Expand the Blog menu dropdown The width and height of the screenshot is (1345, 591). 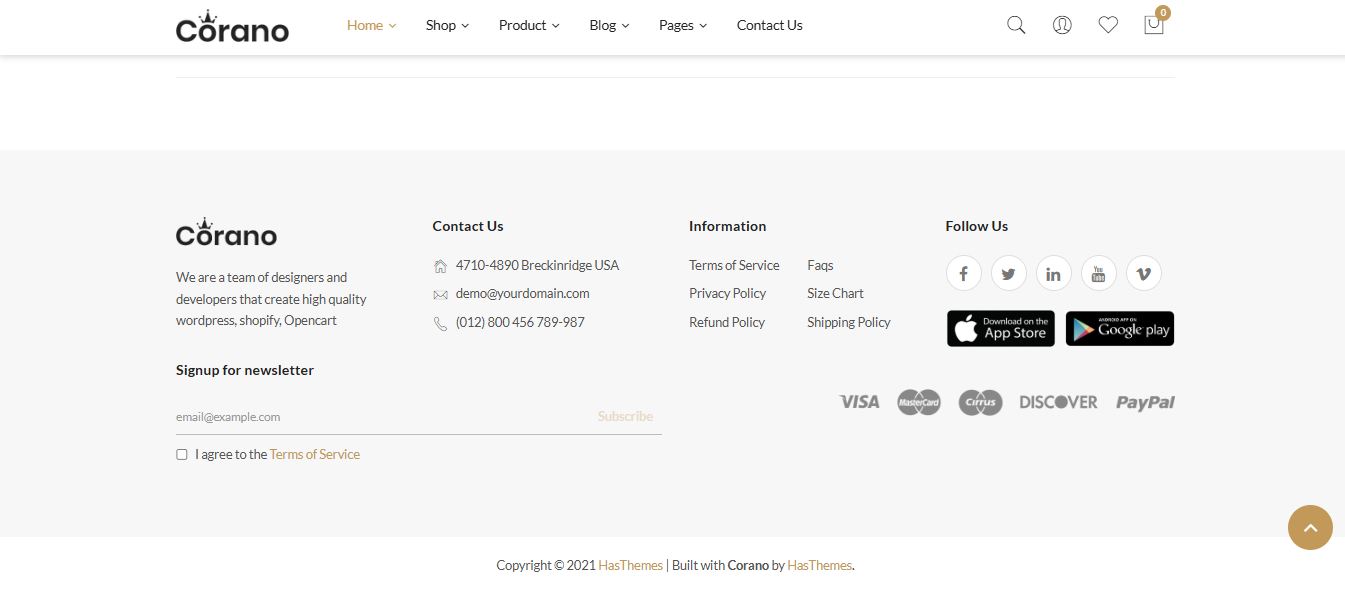tap(609, 25)
